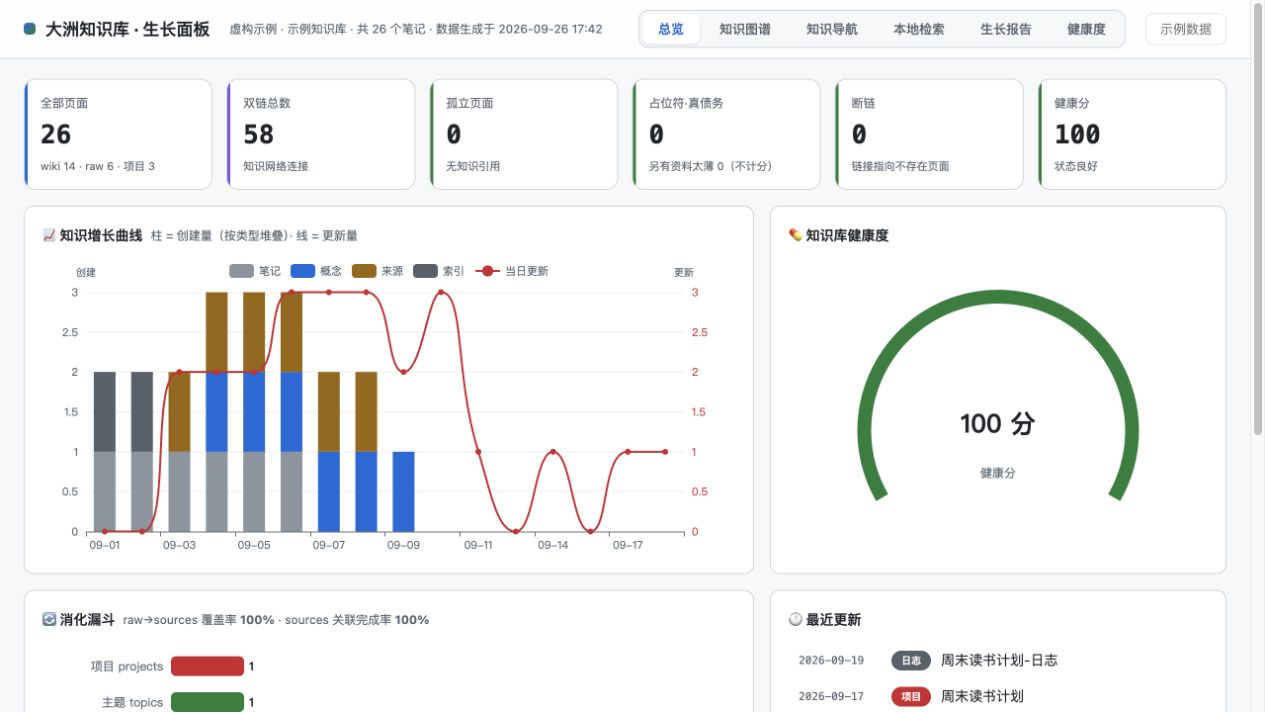Click the 09-01 stacked bar
The width and height of the screenshot is (1265, 712).
click(104, 452)
